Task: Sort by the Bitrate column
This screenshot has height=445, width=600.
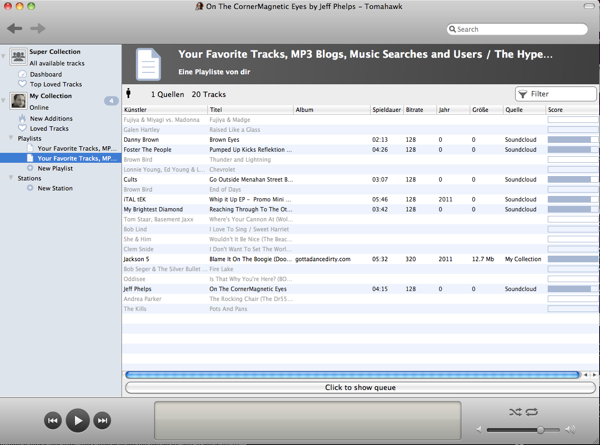Action: click(420, 110)
